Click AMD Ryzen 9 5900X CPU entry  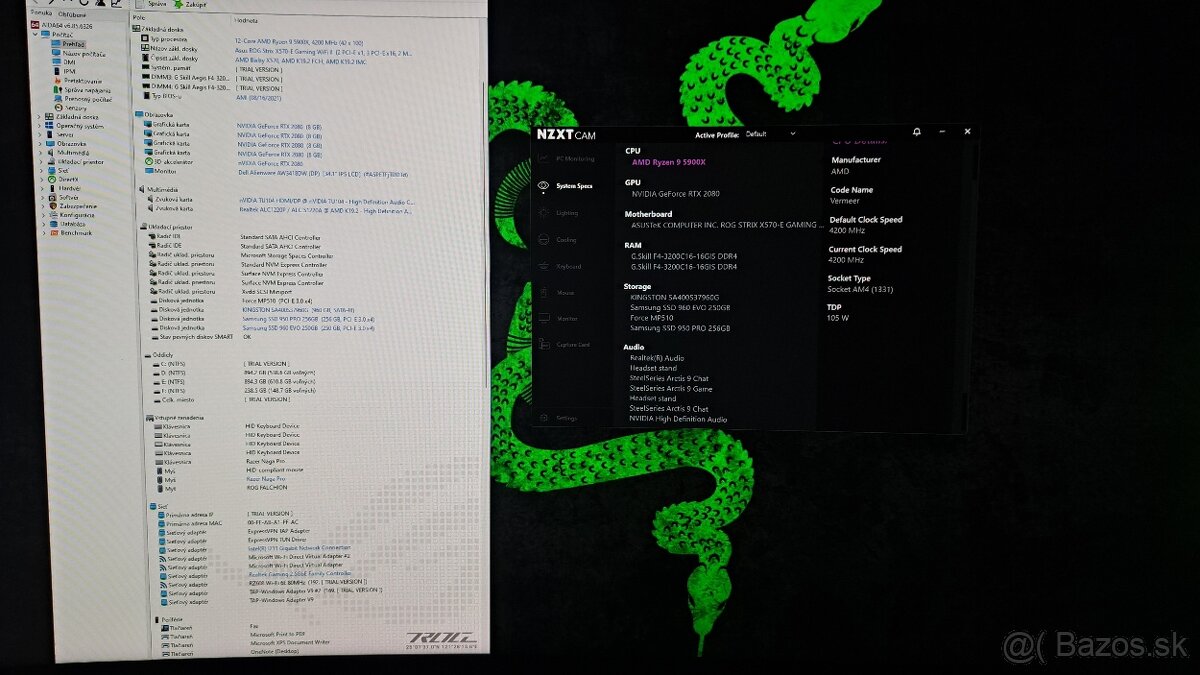[x=668, y=162]
